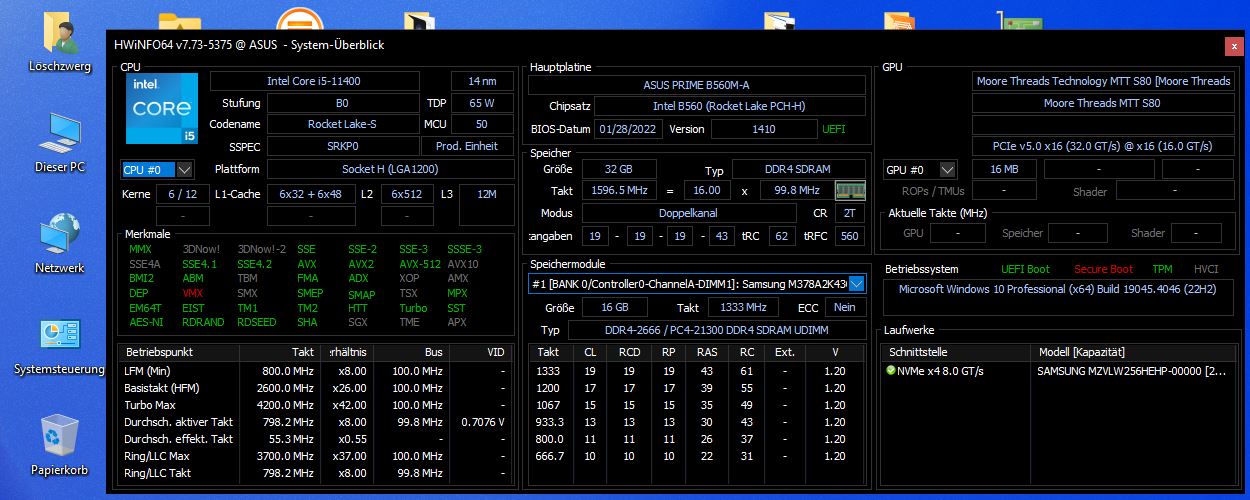
Task: Click the Schnittstelle column header
Action: 956,352
